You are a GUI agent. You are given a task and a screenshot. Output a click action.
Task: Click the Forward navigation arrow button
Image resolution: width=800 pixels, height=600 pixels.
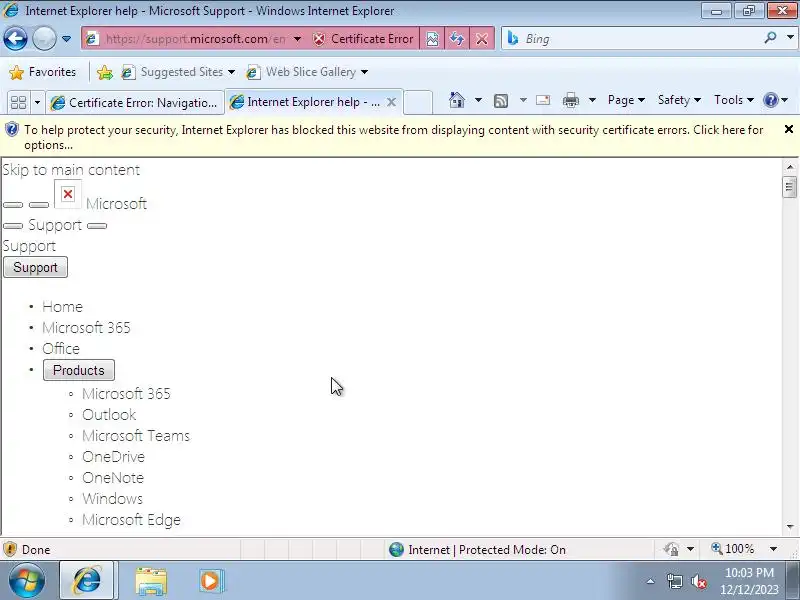[44, 38]
